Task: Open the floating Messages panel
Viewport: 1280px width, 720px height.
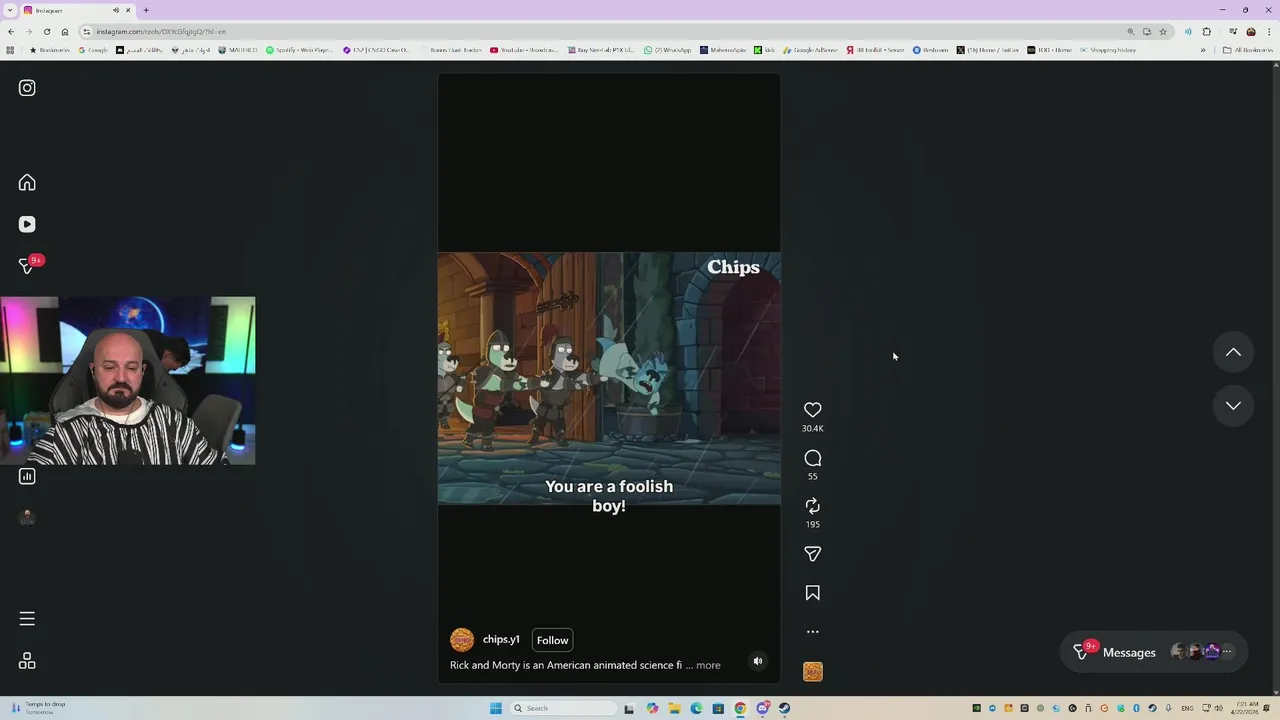Action: point(1154,652)
